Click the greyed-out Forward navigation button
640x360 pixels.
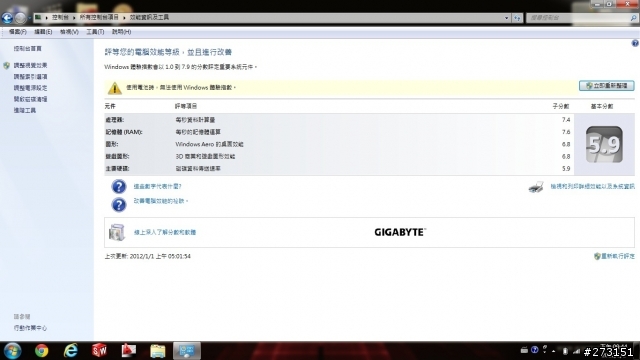coord(20,18)
